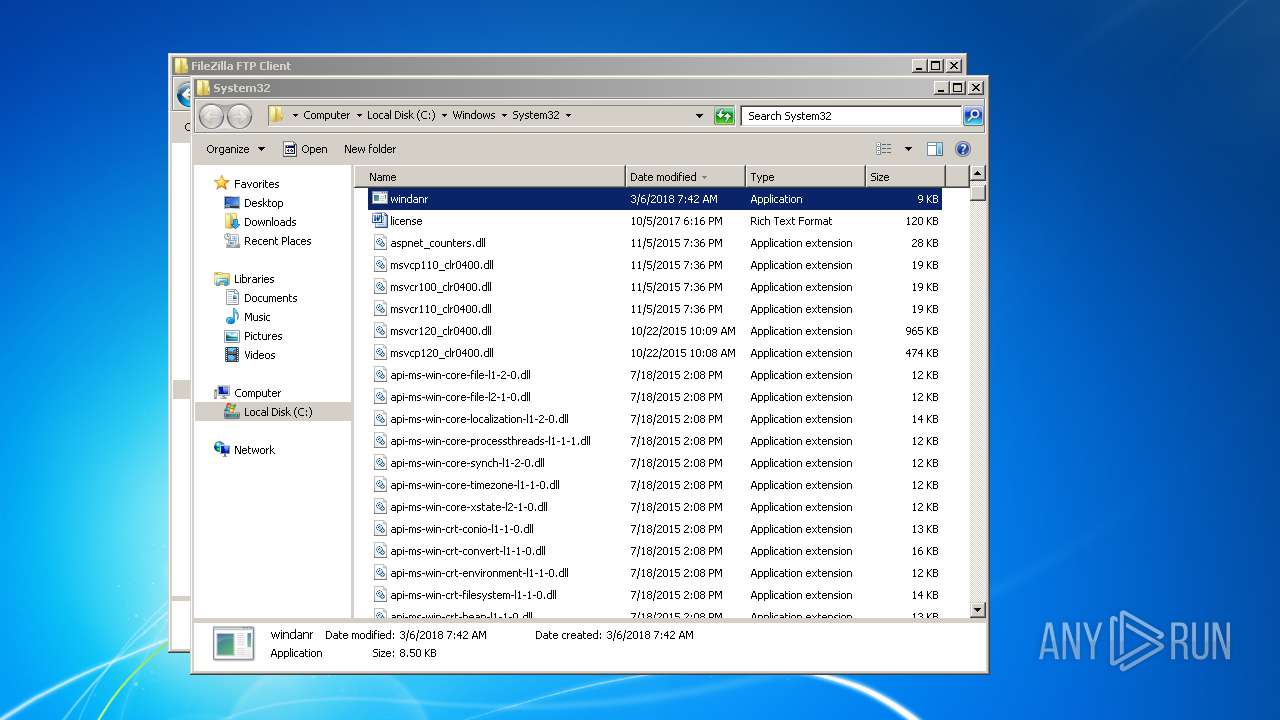Screen dimensions: 1280x720
Task: Sort by the Type column header
Action: [805, 177]
